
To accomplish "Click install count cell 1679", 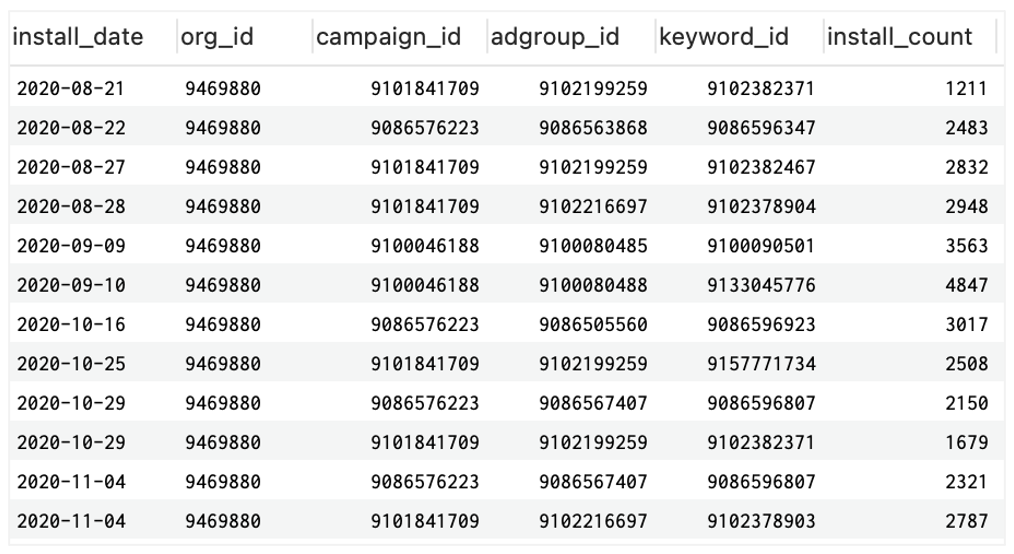I will coord(966,443).
